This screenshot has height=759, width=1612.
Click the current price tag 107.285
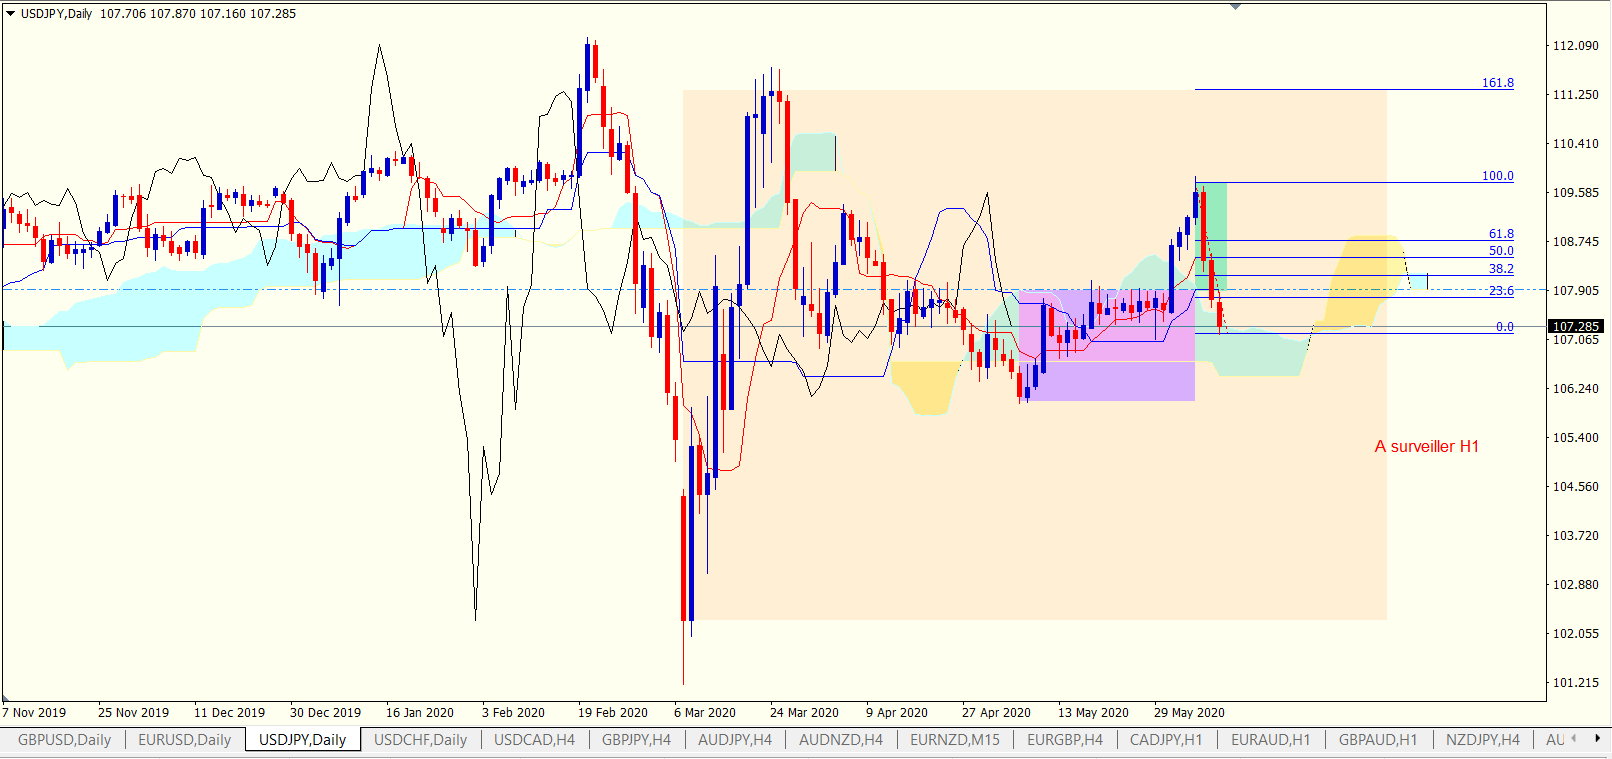tap(1576, 326)
